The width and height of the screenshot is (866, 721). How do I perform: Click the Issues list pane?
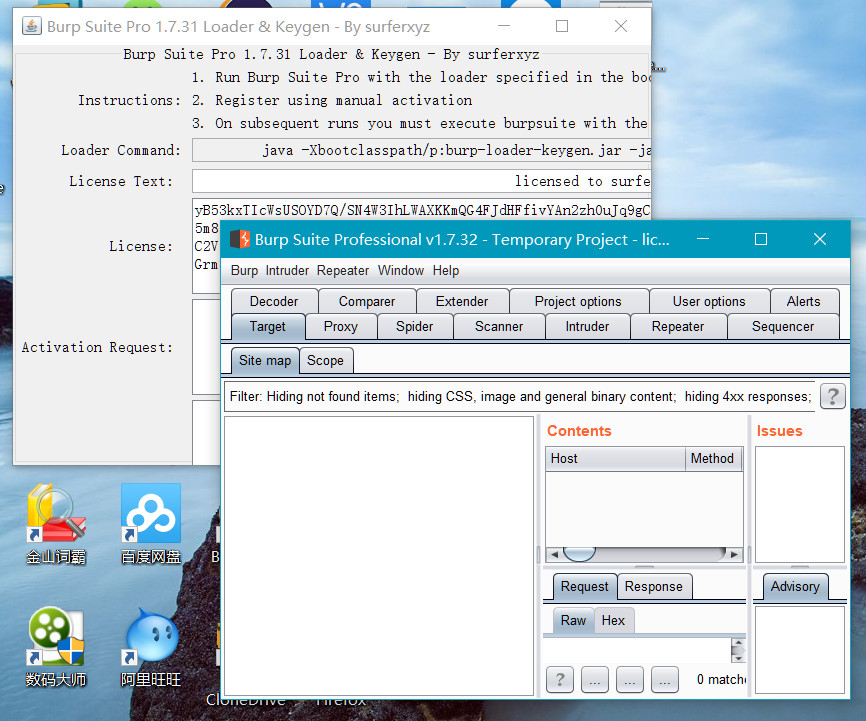(800, 504)
